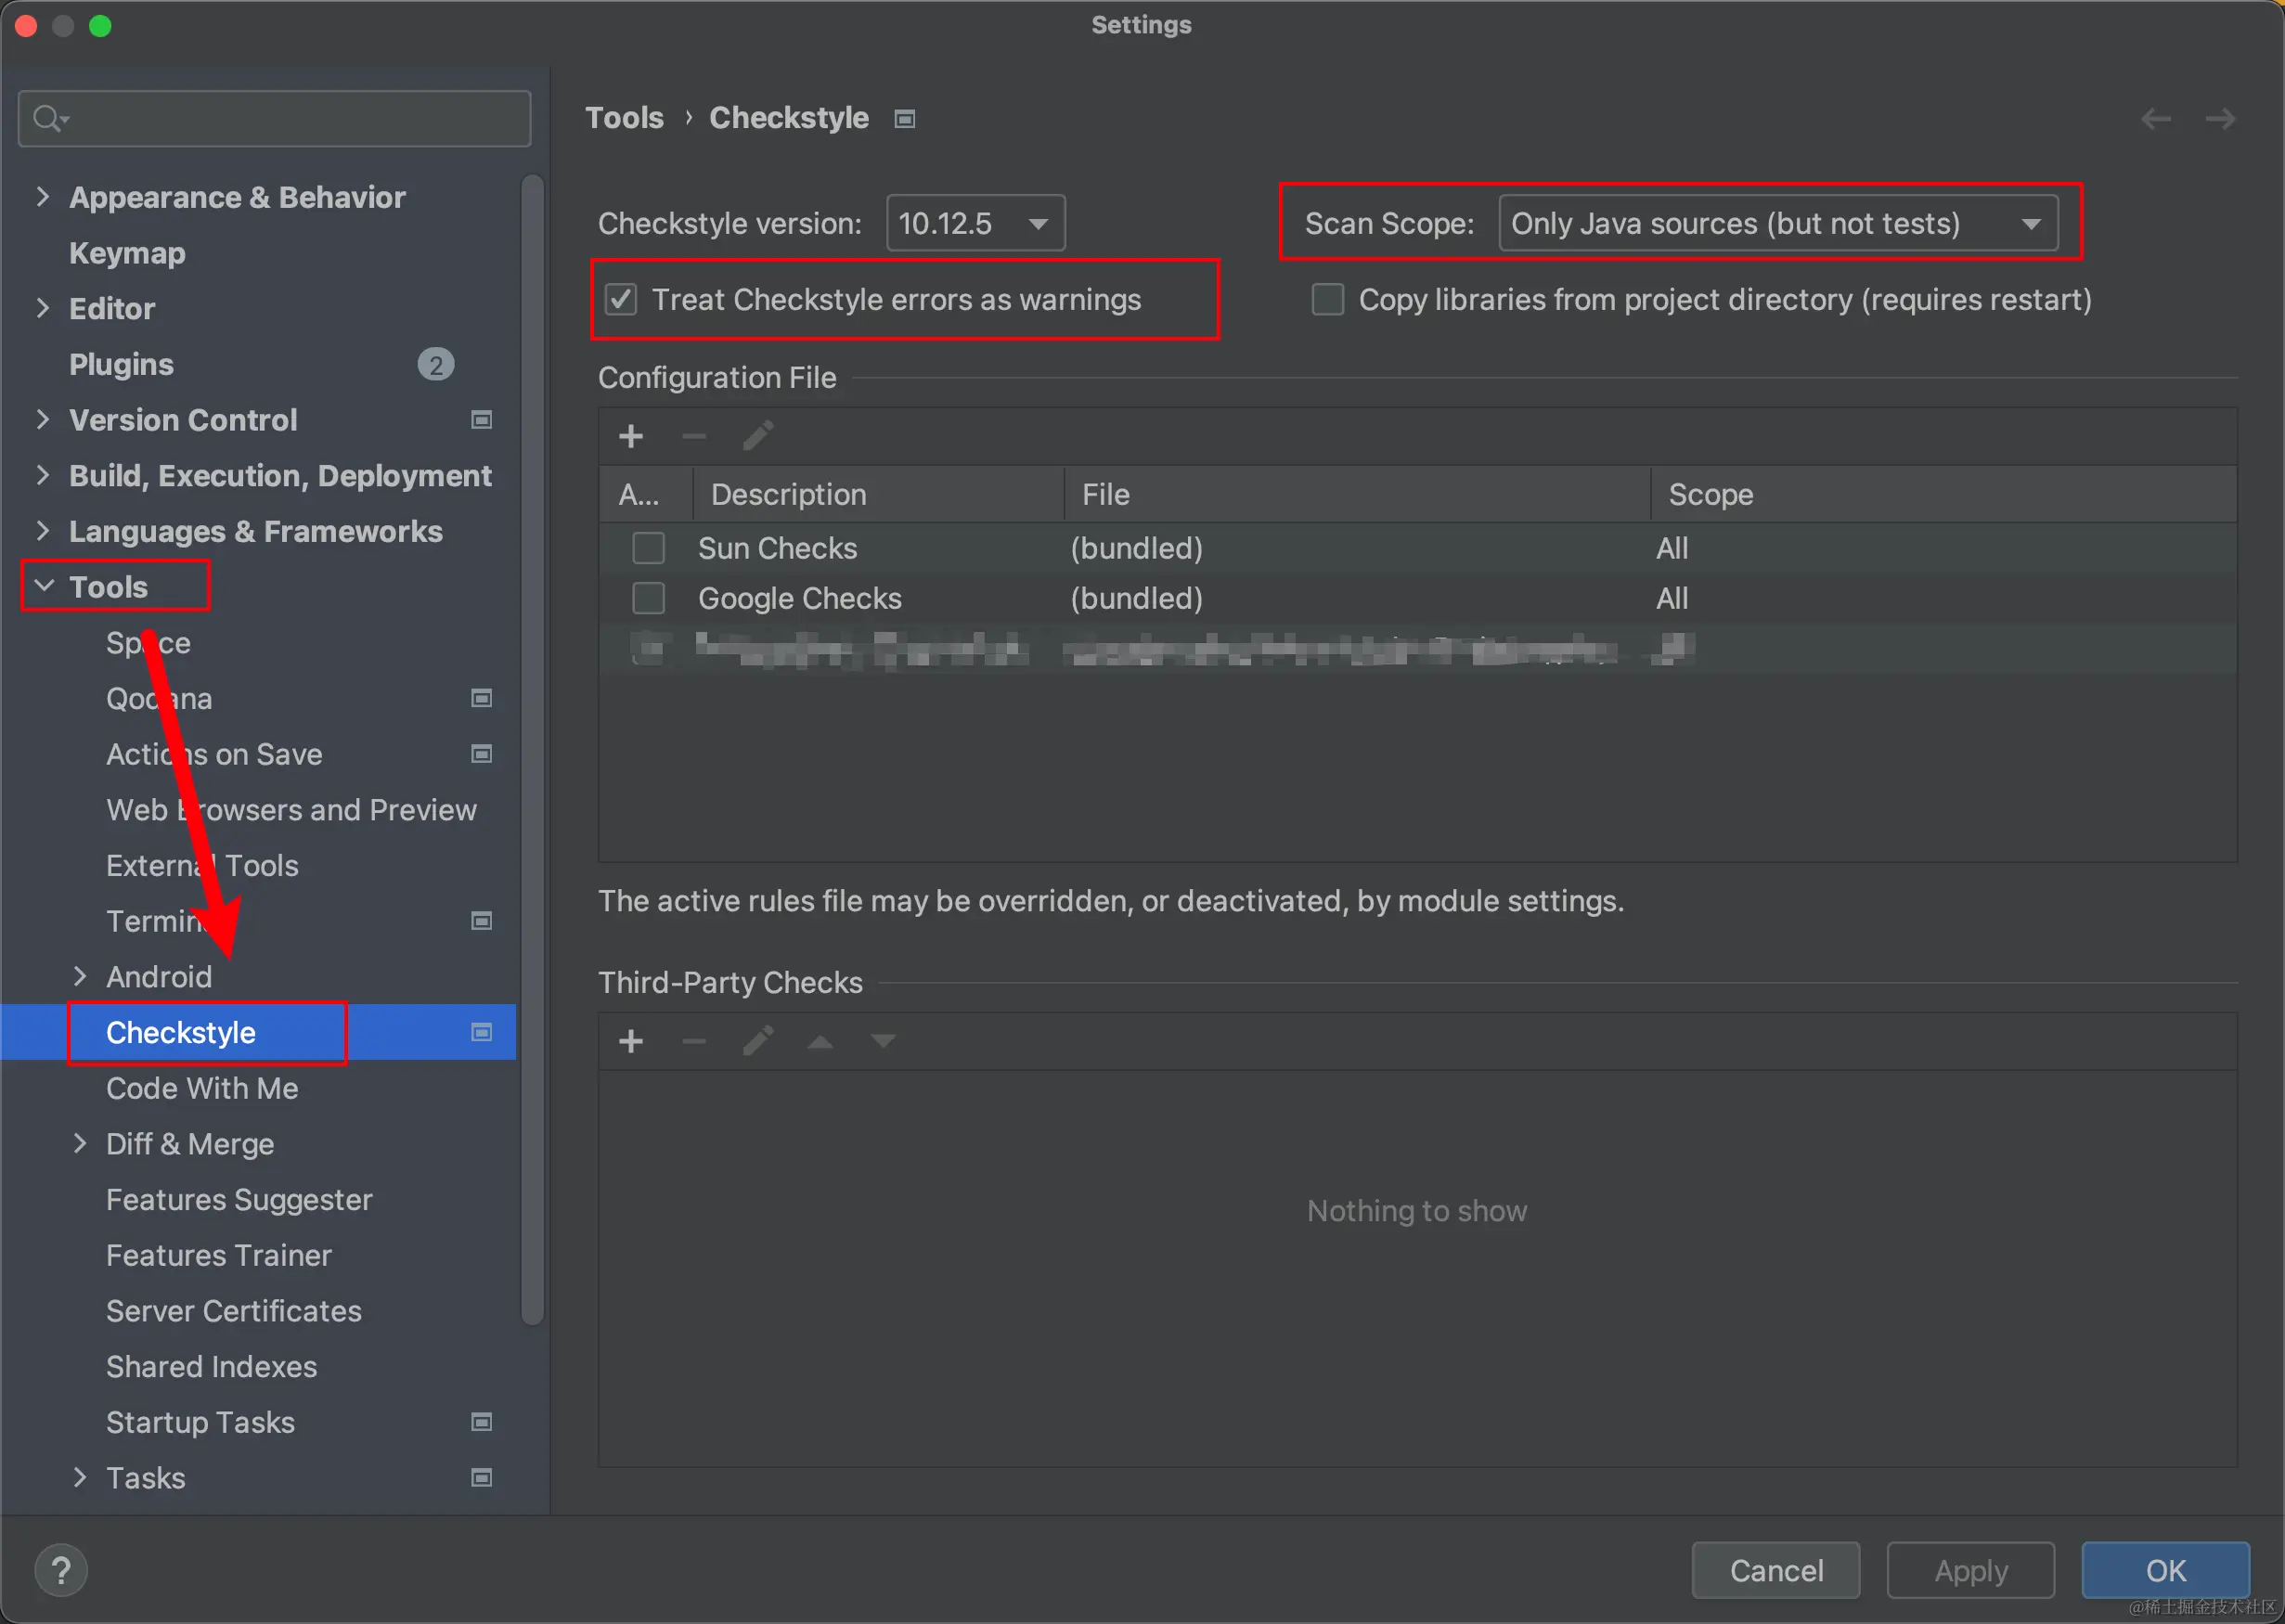The image size is (2285, 1624).
Task: Move third-party check down arrow
Action: (882, 1041)
